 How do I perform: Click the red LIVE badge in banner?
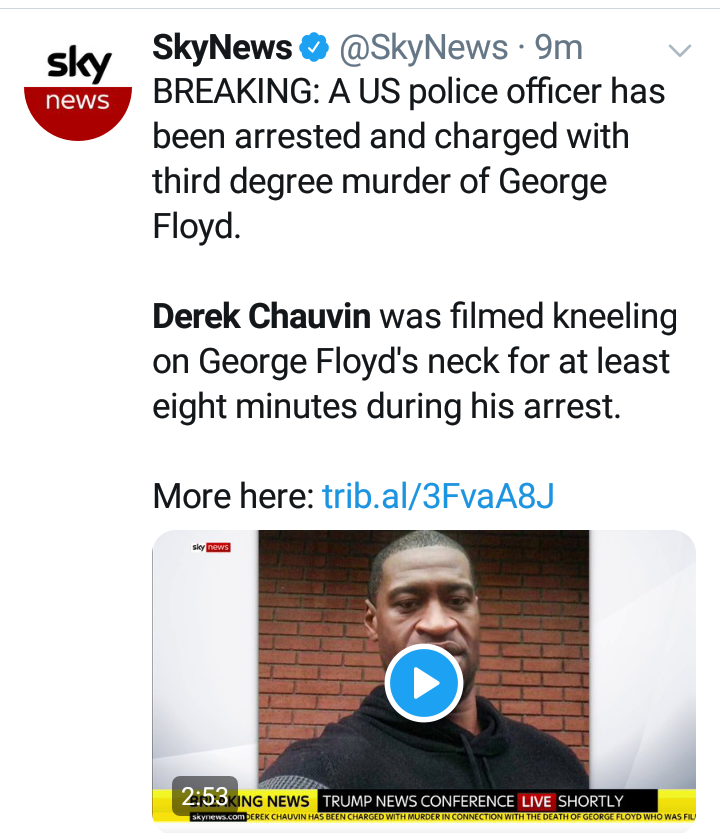tap(535, 801)
